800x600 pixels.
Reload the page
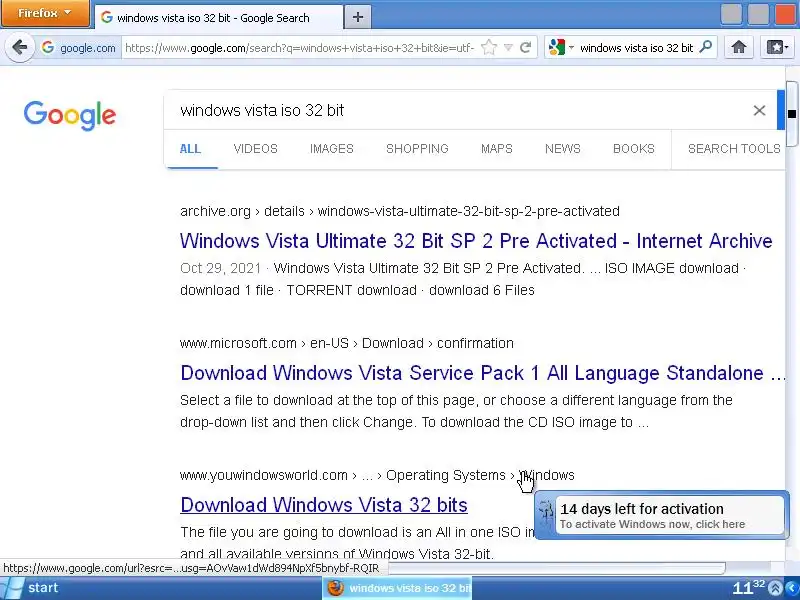526,47
